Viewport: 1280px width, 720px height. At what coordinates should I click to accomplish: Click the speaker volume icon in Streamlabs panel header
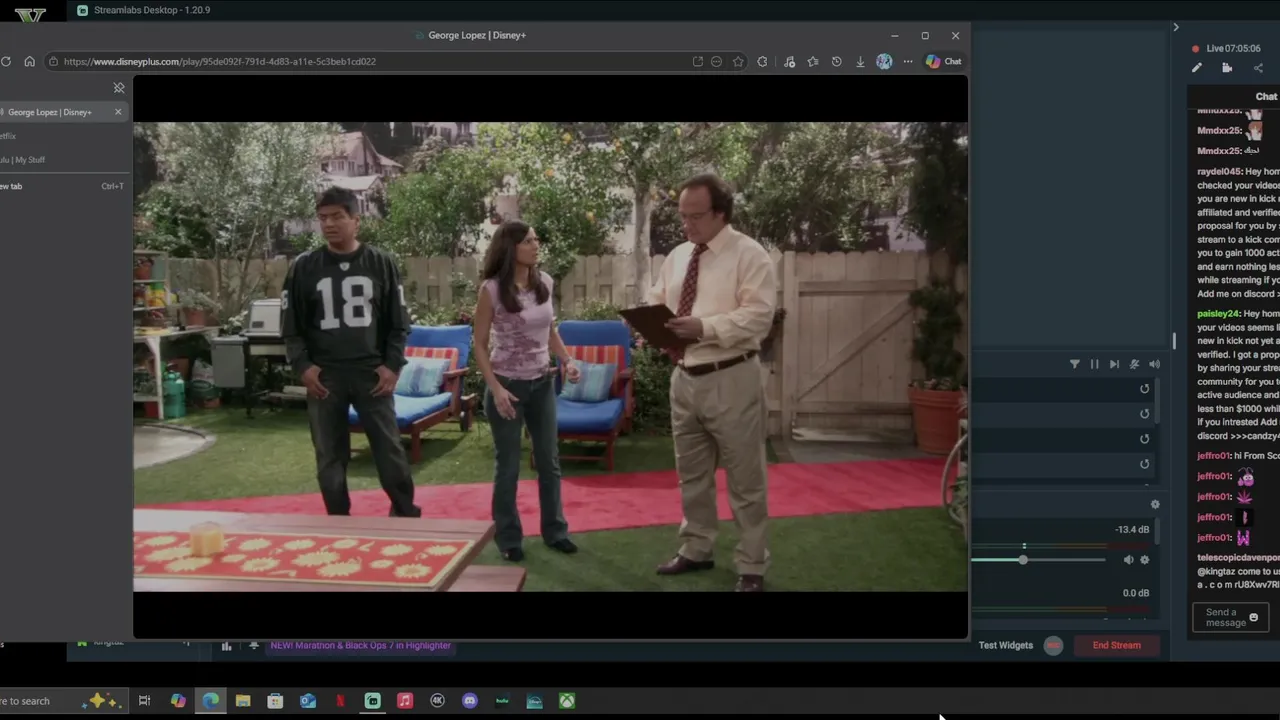(1154, 364)
